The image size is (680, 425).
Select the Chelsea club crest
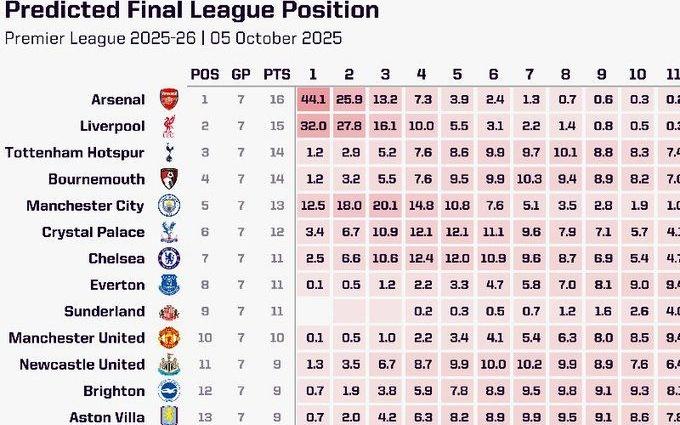169,258
